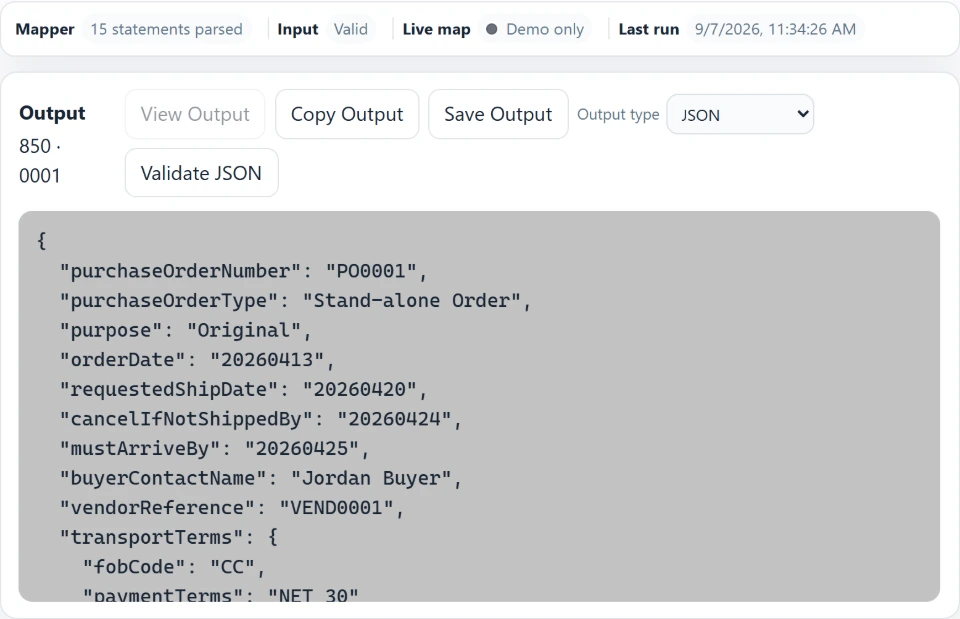Click the purchaseOrderType "Stand-alone Order" line

coord(295,301)
